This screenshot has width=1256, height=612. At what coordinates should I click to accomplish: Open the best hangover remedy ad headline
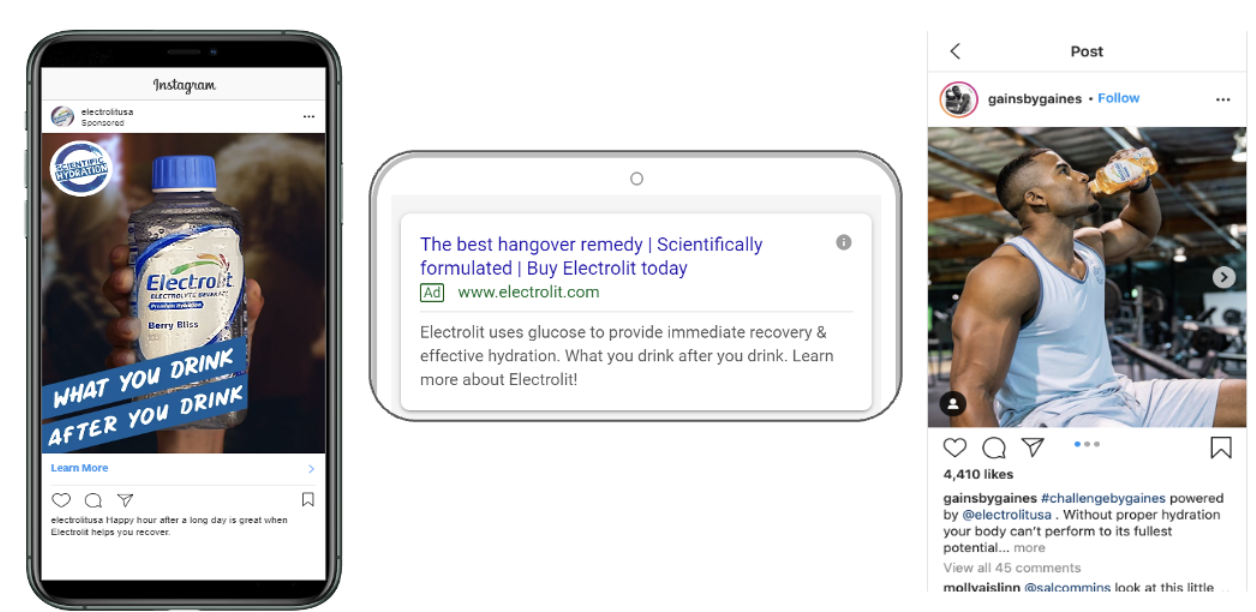pos(591,256)
